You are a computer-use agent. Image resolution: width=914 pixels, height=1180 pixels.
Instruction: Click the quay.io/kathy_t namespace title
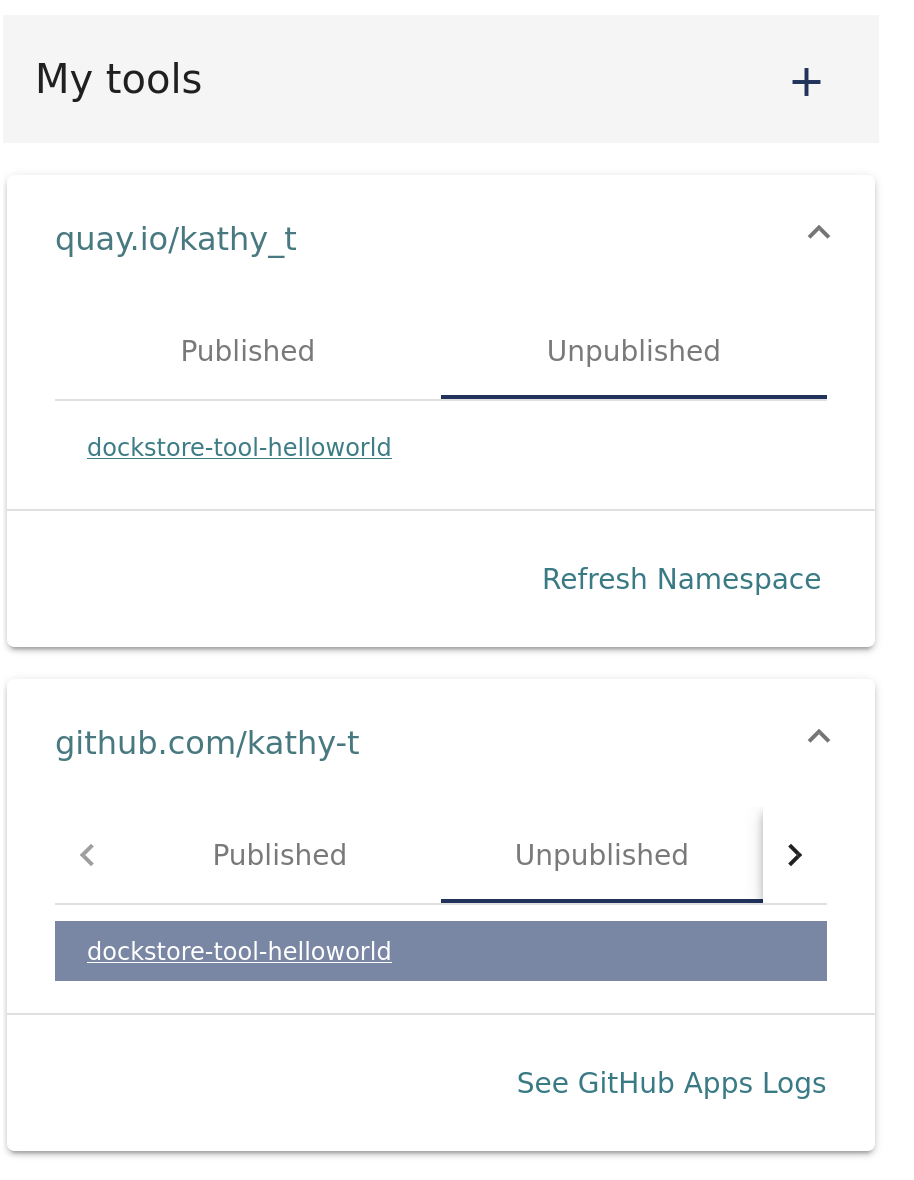(x=176, y=240)
